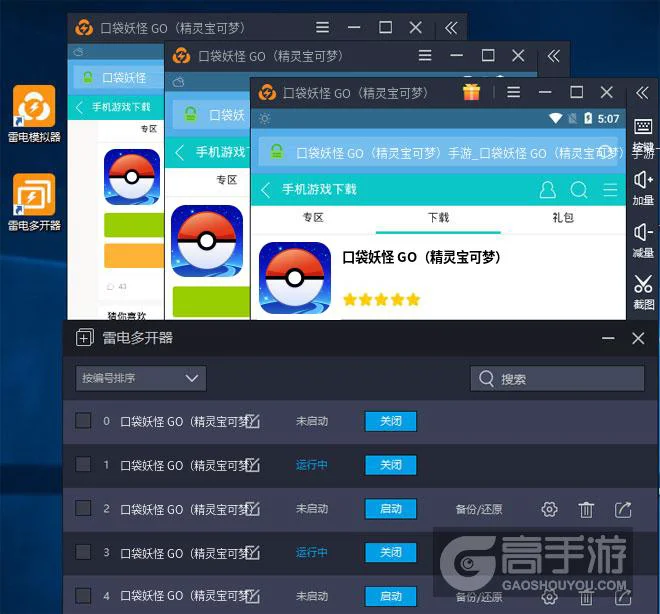Click the 运行中 status of instance 1
The width and height of the screenshot is (660, 614).
(311, 465)
